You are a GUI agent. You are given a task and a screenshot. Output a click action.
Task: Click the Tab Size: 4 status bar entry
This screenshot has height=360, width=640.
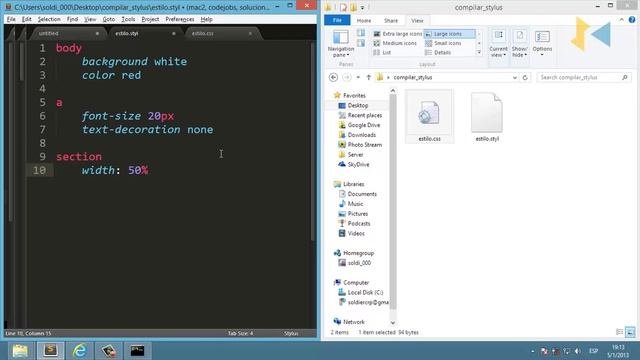pyautogui.click(x=240, y=333)
